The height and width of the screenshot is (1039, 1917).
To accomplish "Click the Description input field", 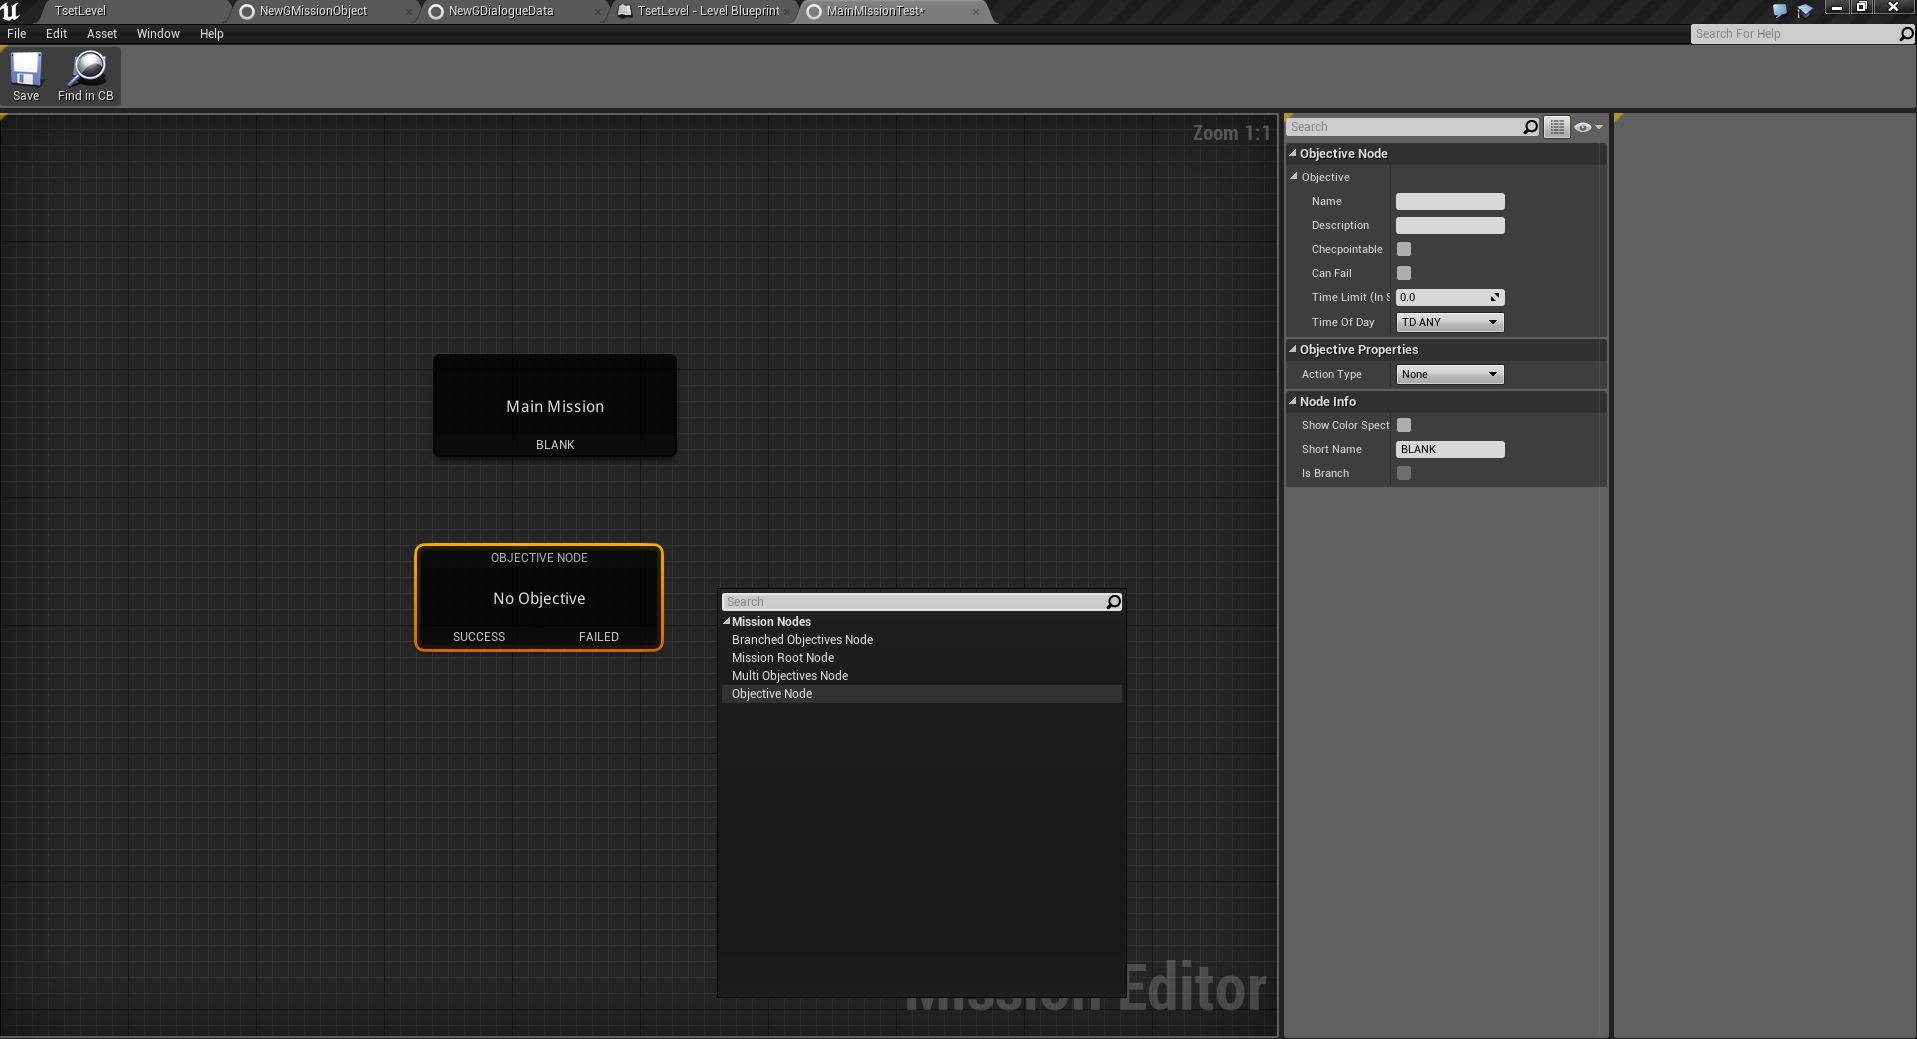I will (x=1450, y=225).
